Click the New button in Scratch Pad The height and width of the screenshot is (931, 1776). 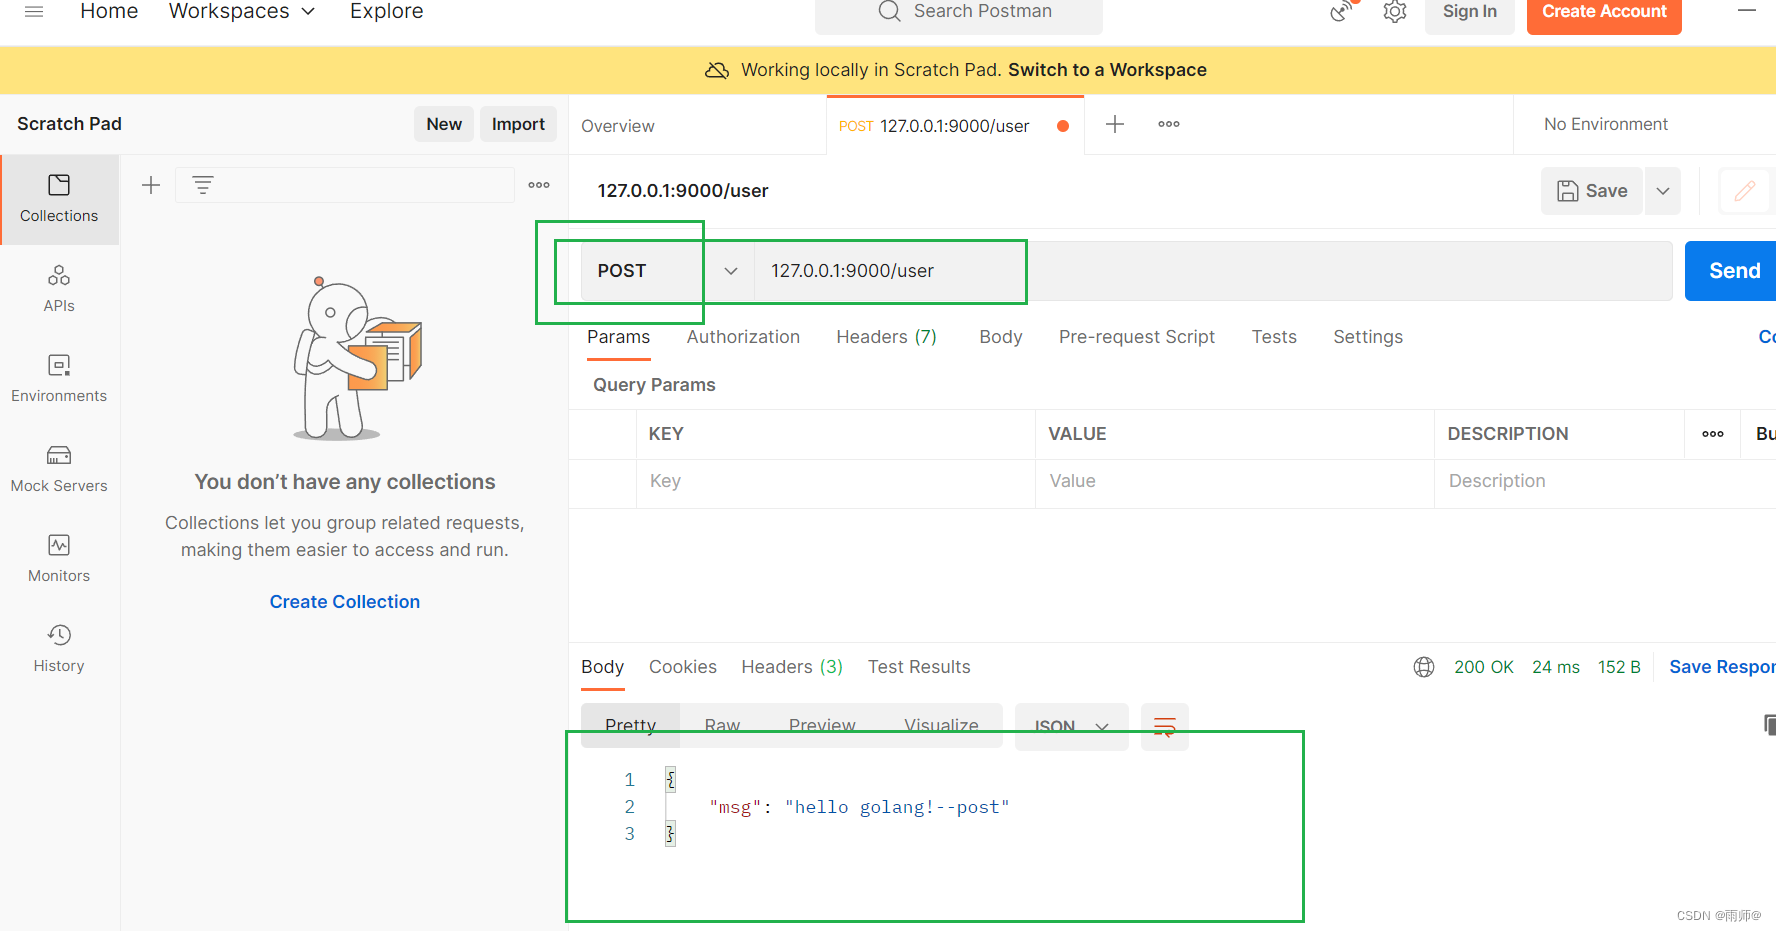(444, 124)
